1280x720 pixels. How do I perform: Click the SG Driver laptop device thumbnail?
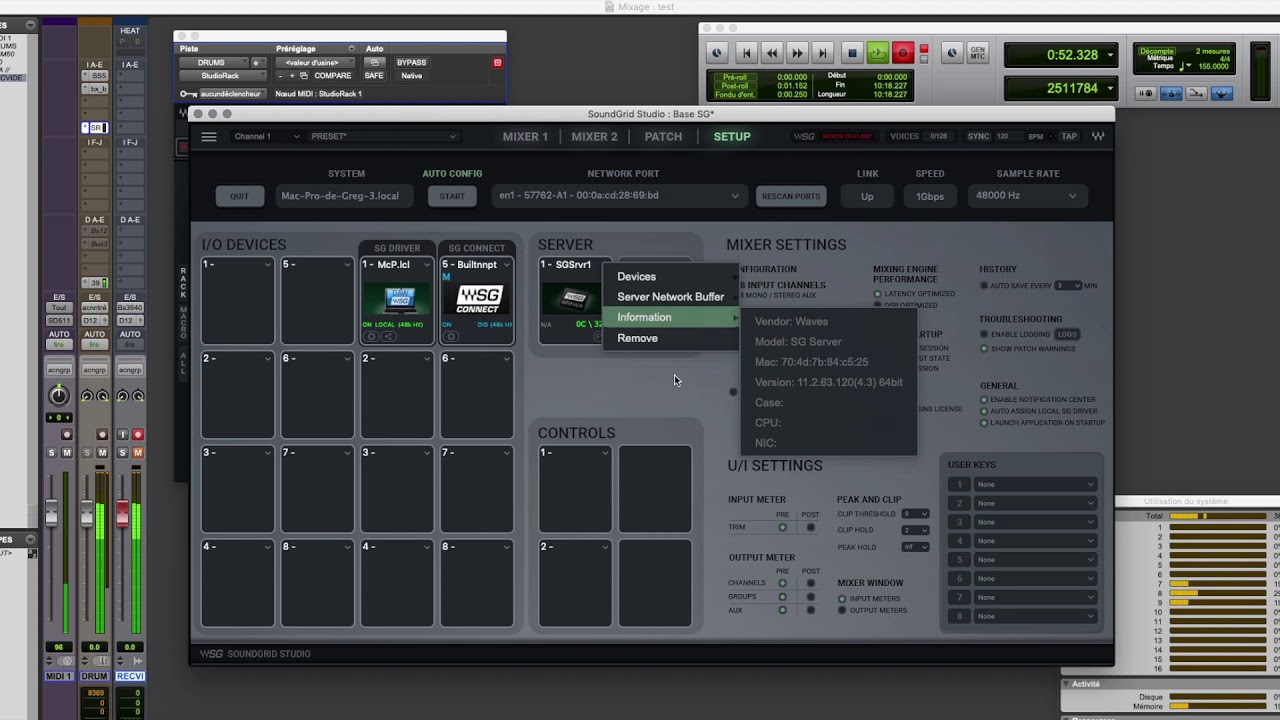click(x=397, y=300)
